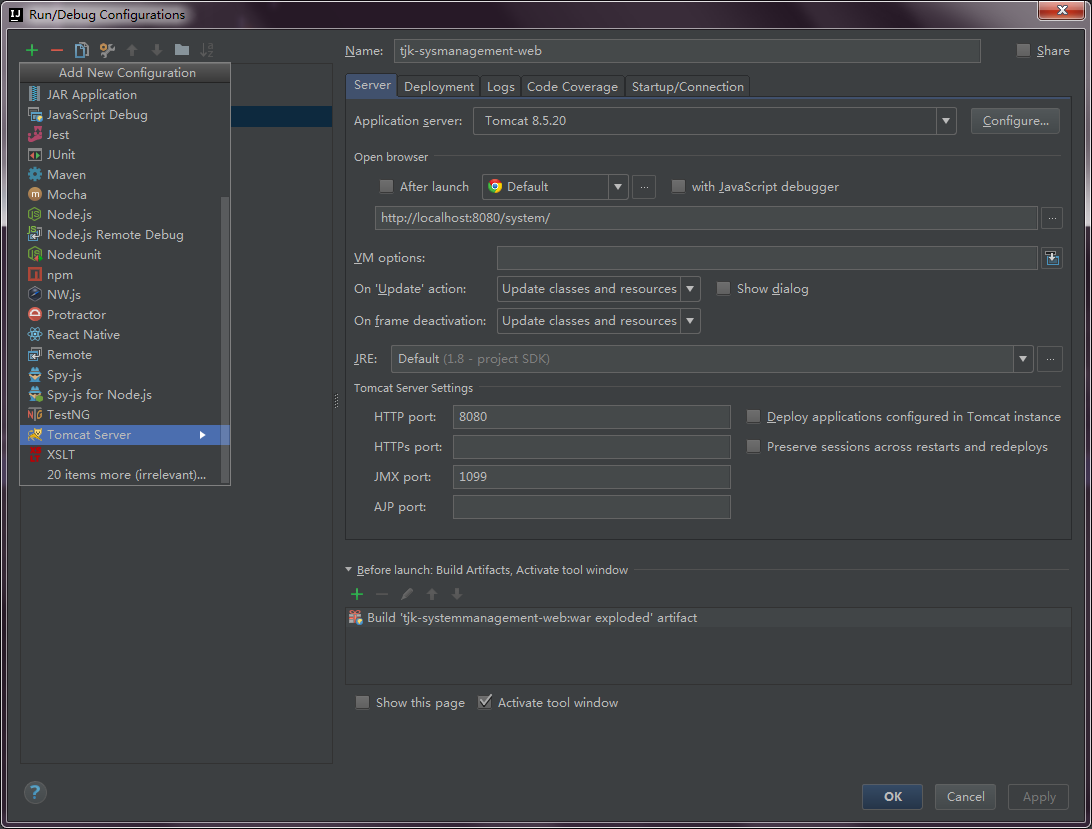The width and height of the screenshot is (1092, 829).
Task: Open the Default browser dropdown
Action: [617, 187]
